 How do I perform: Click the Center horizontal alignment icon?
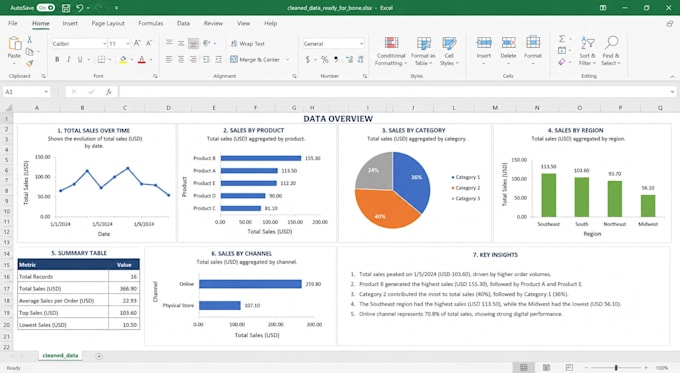click(181, 59)
